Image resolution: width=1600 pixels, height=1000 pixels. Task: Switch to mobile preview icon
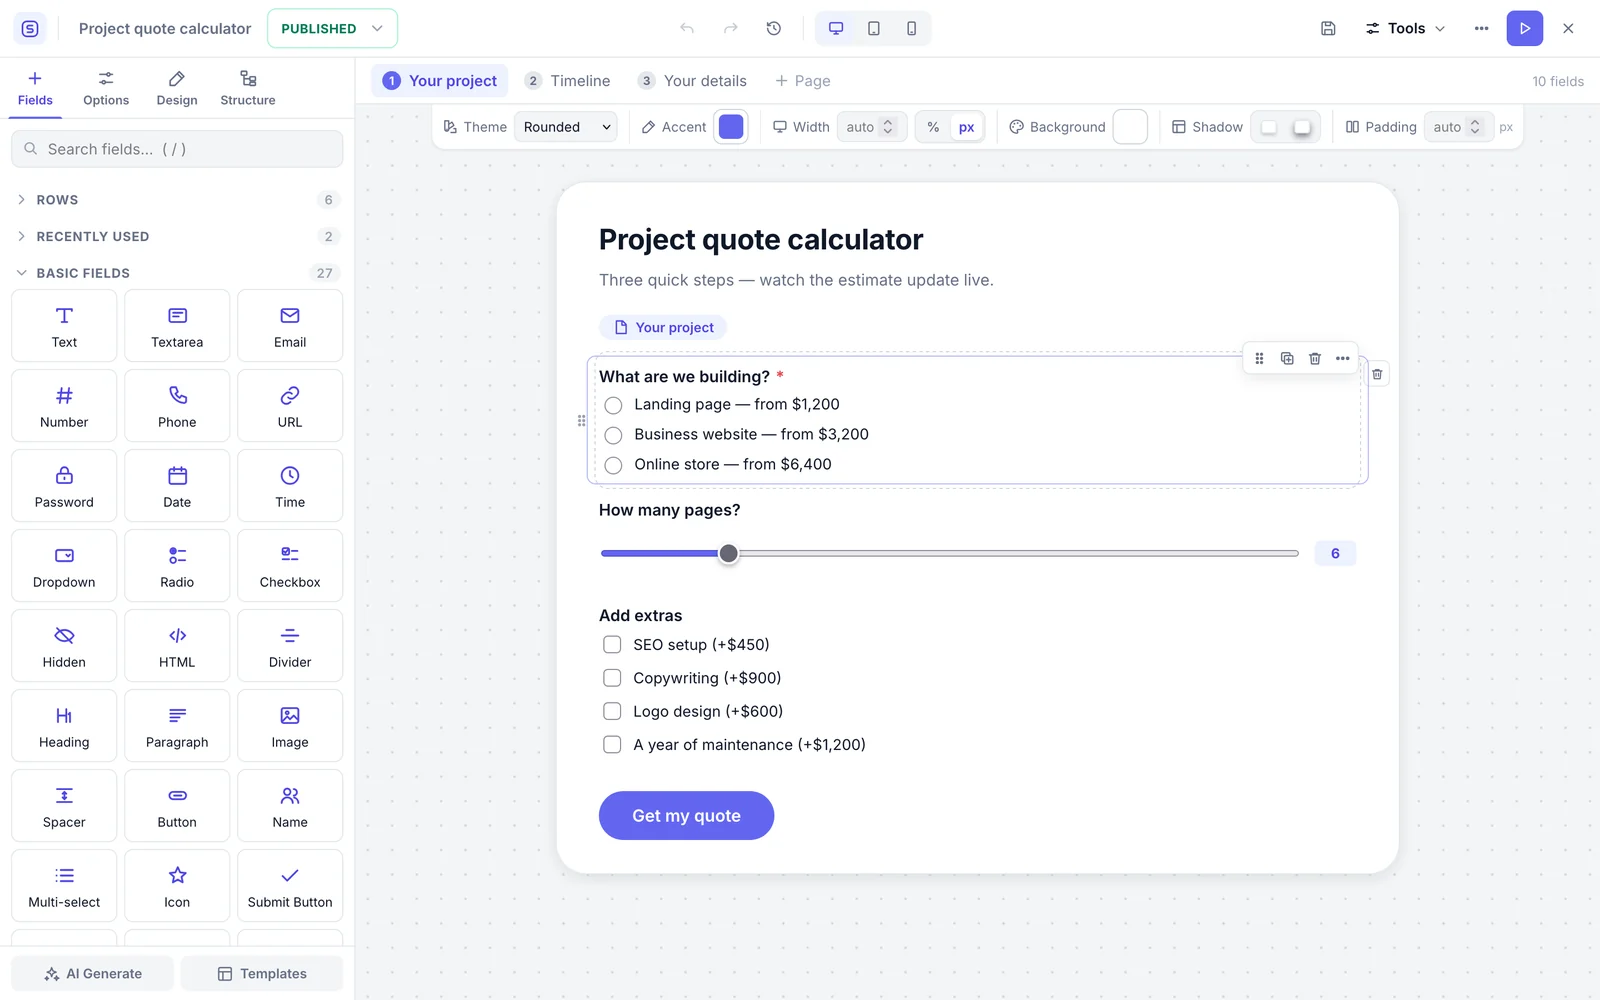click(912, 28)
